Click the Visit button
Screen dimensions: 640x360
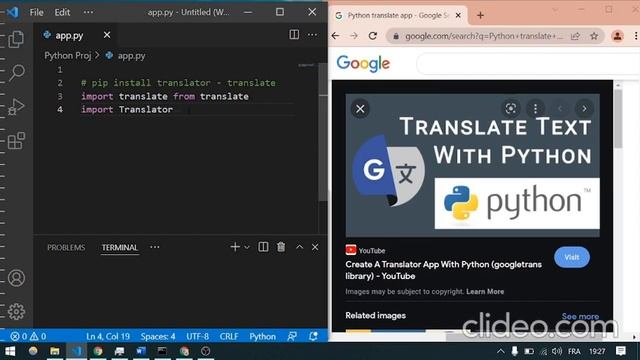pyautogui.click(x=572, y=257)
